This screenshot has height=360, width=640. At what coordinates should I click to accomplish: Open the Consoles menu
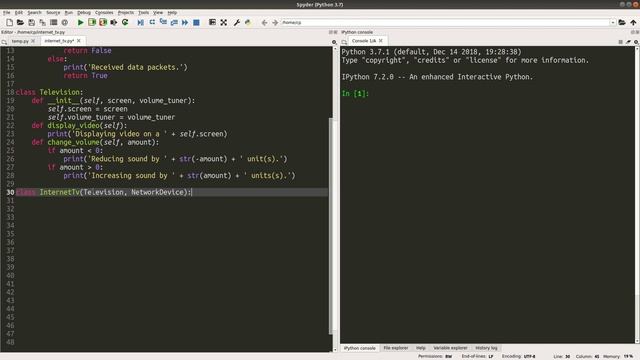pyautogui.click(x=104, y=13)
